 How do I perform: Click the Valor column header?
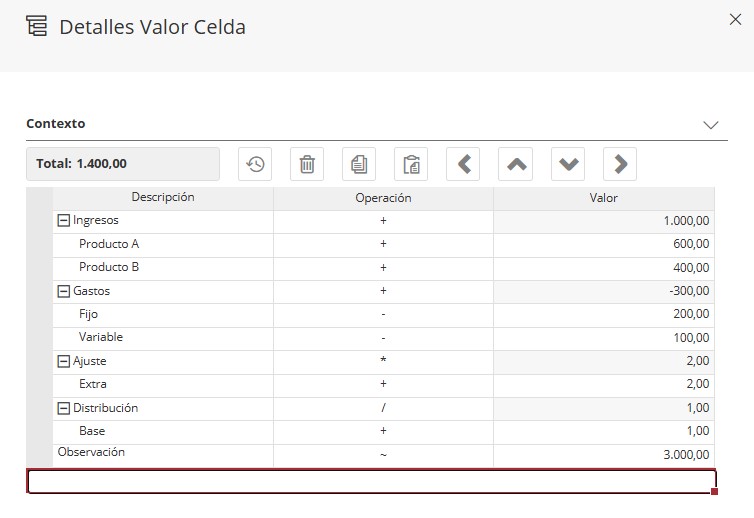pos(603,198)
